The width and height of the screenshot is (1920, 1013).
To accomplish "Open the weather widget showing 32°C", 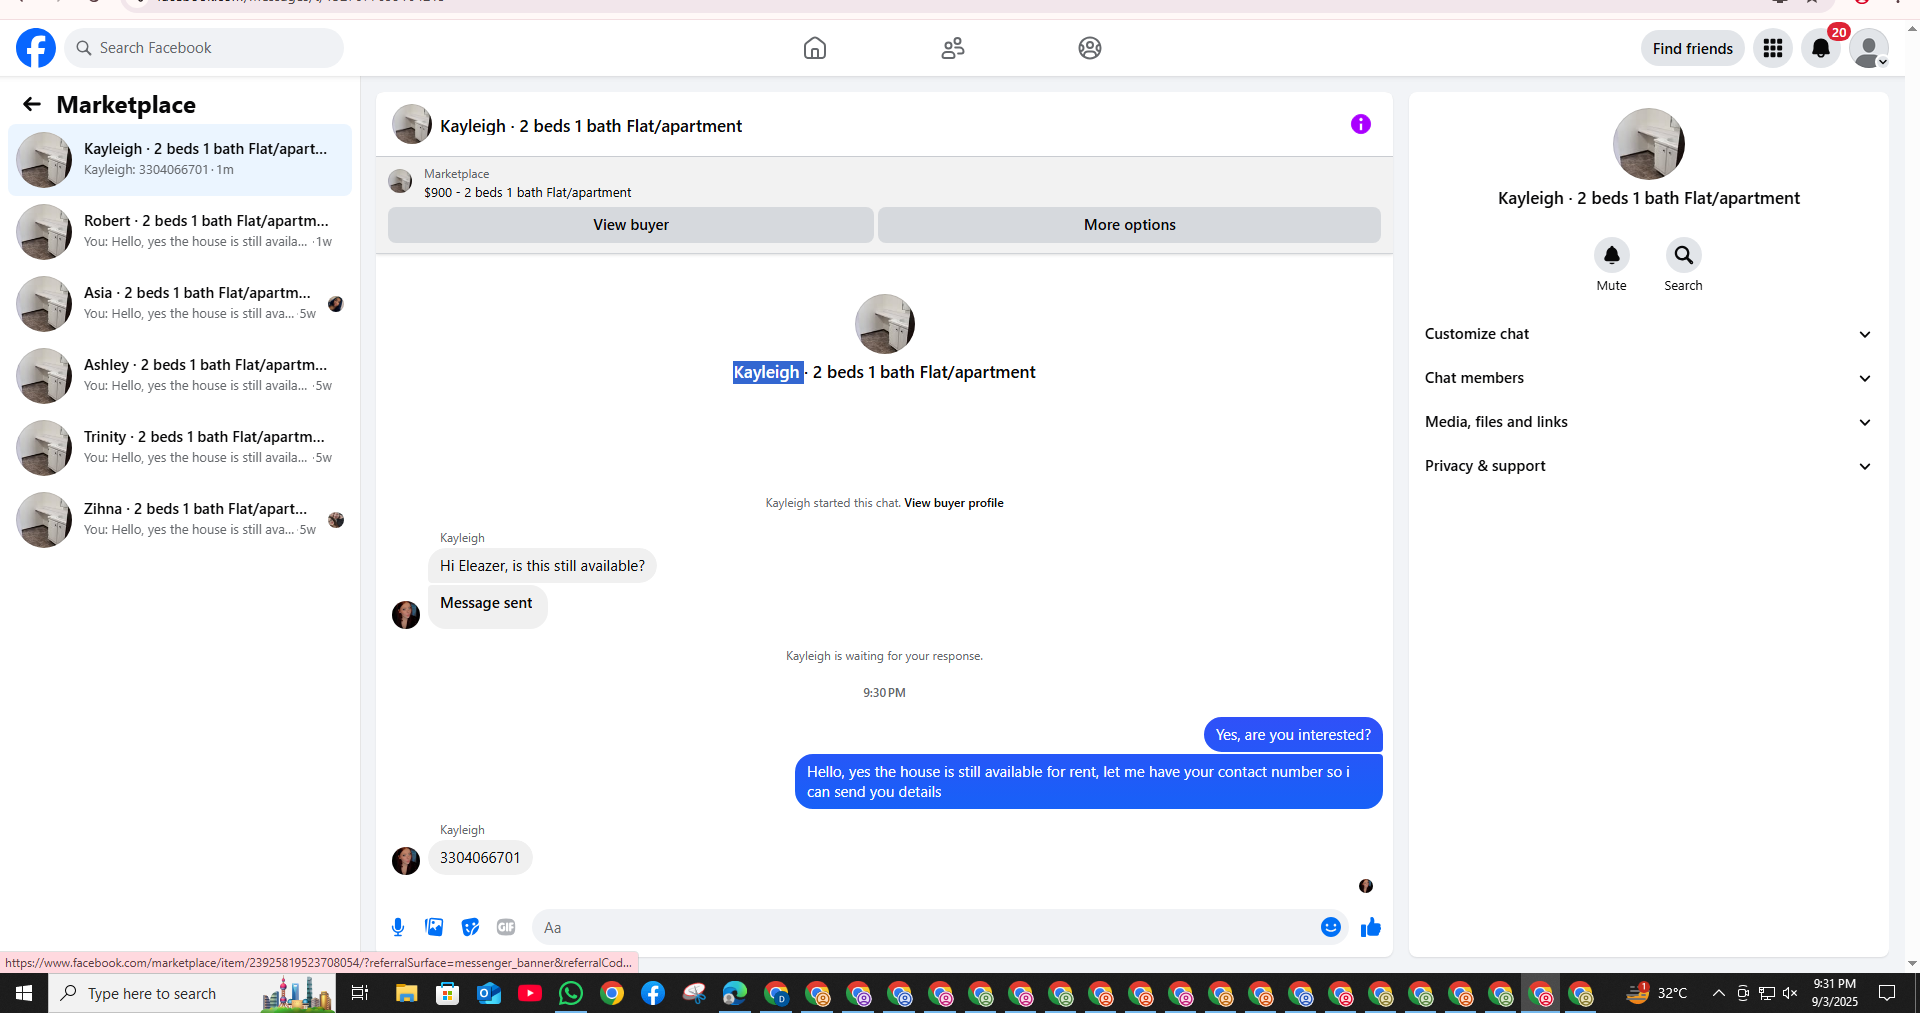I will point(1656,993).
